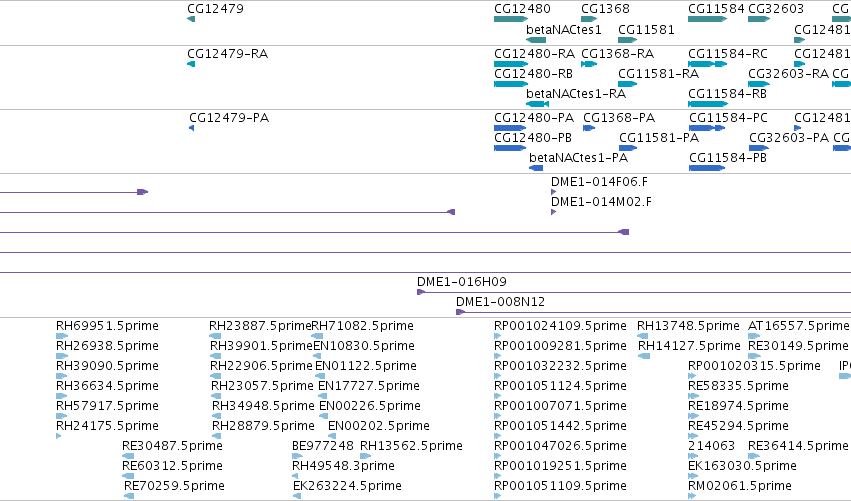The width and height of the screenshot is (851, 501).
Task: Select the CG11584-RB transcript bar
Action: coord(708,104)
